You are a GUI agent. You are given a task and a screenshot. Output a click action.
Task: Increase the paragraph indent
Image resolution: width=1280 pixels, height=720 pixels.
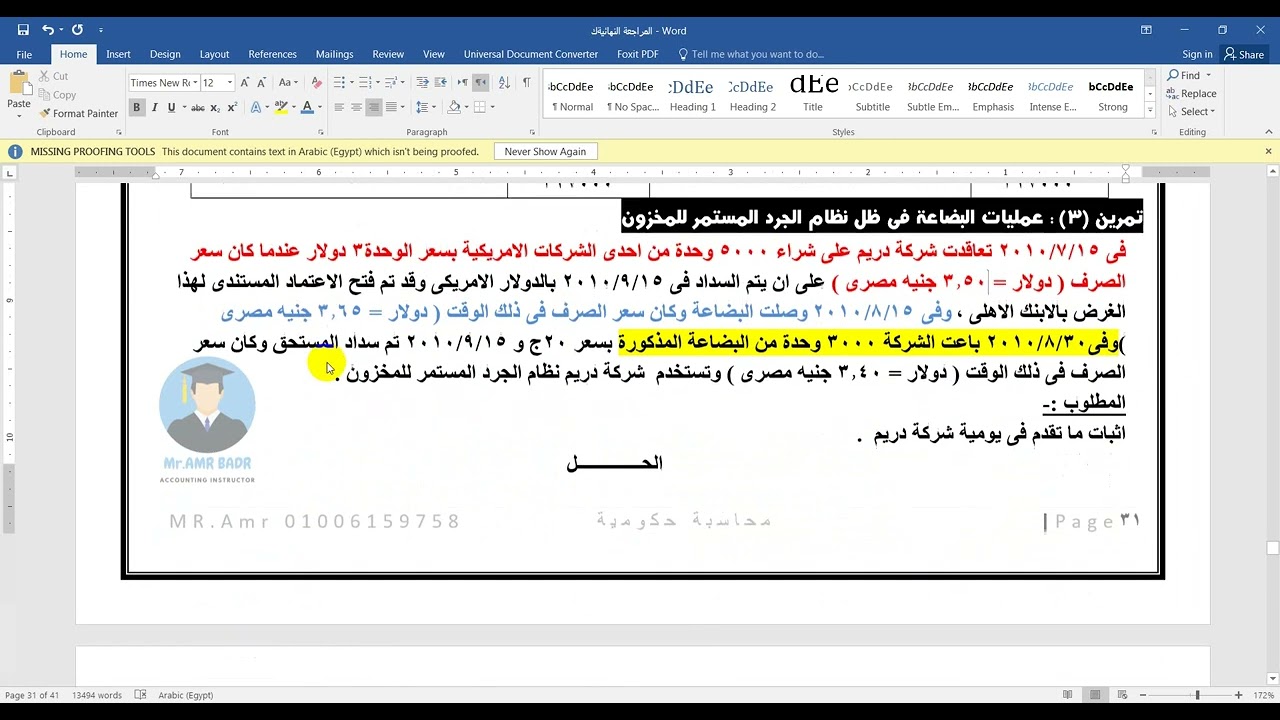[x=440, y=83]
